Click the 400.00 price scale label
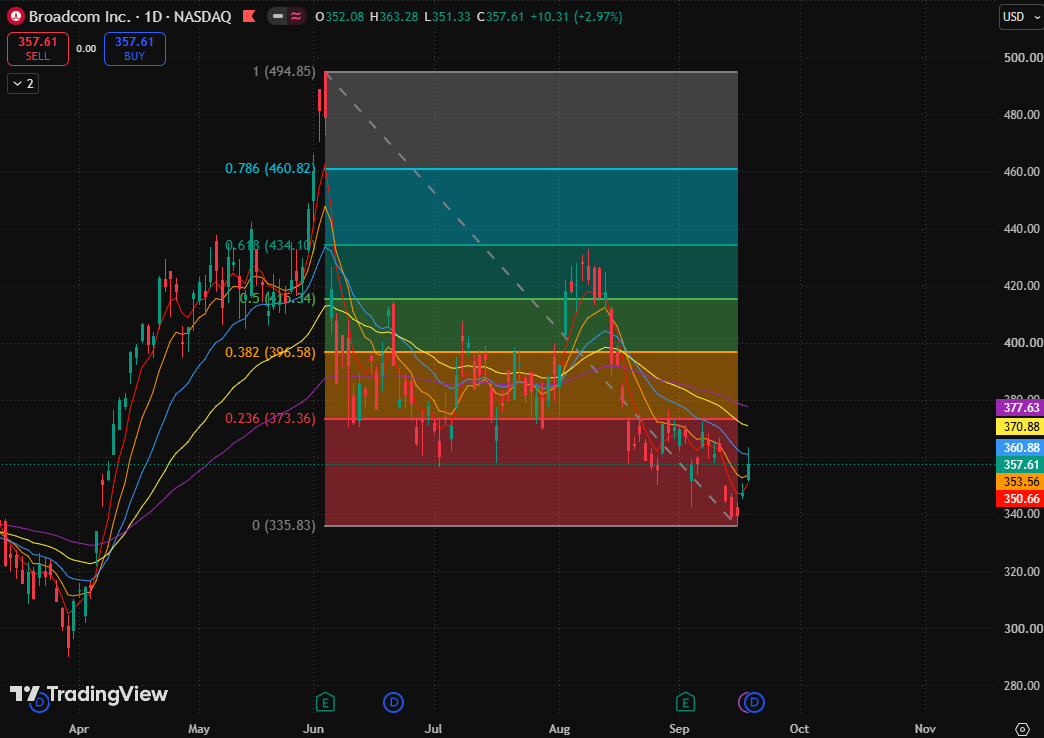This screenshot has width=1044, height=738. pos(1023,343)
